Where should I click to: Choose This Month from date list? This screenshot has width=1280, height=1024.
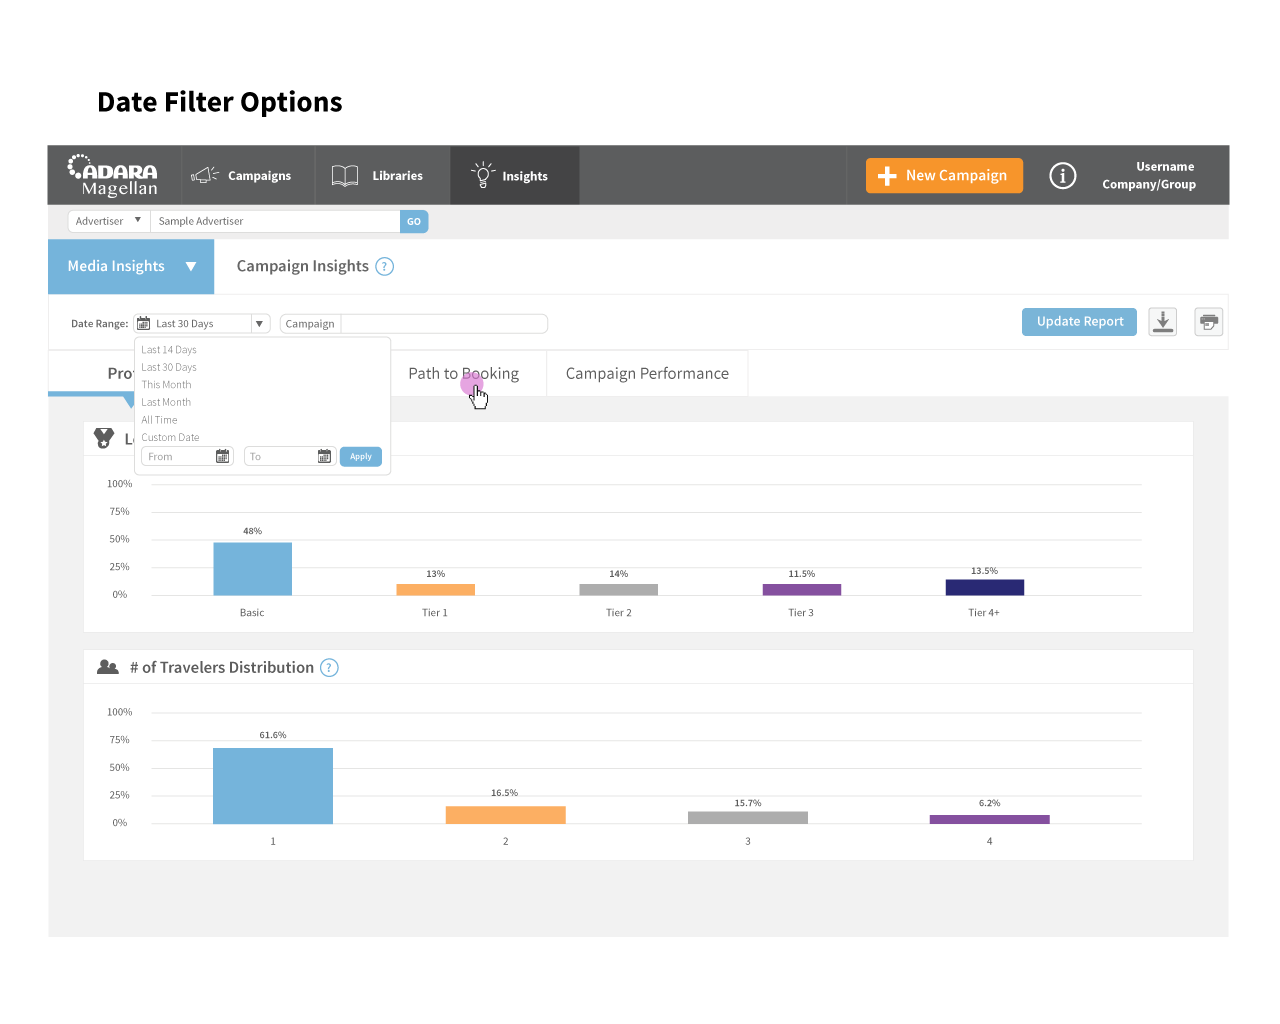tap(166, 385)
